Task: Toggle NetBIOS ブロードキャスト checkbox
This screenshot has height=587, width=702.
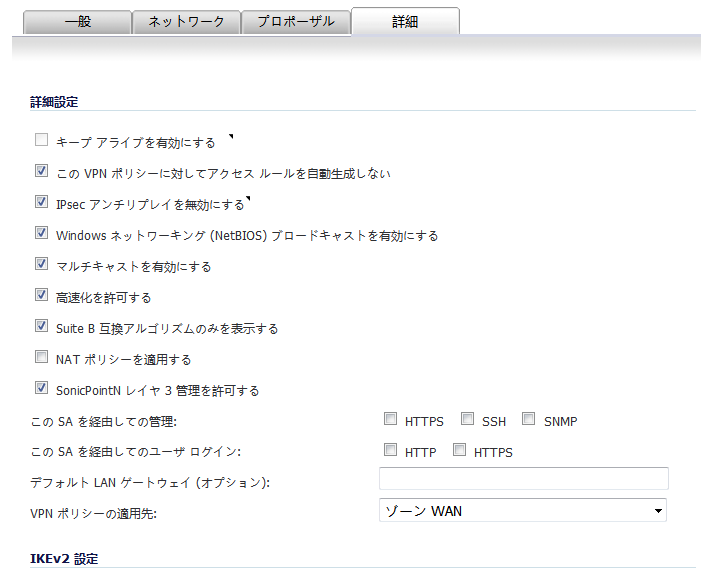Action: (x=41, y=233)
